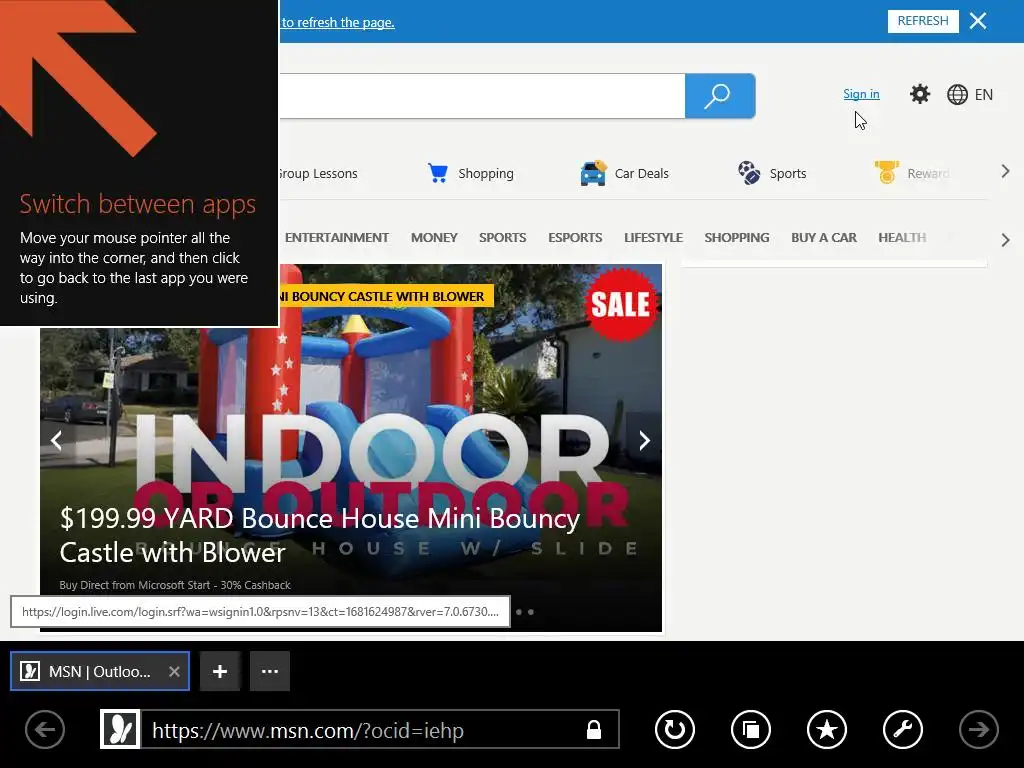Open the Car Deals shortcut label
This screenshot has width=1024, height=768.
coord(641,174)
